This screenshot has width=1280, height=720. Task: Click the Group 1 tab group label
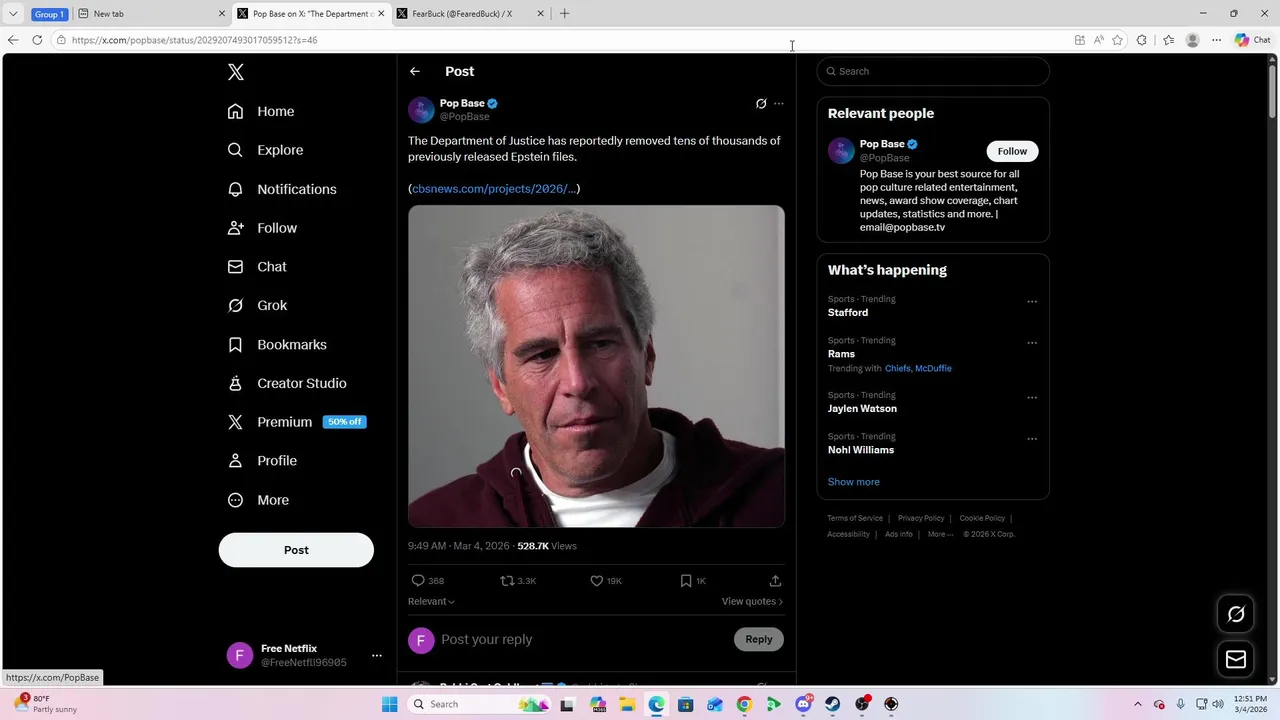point(49,14)
